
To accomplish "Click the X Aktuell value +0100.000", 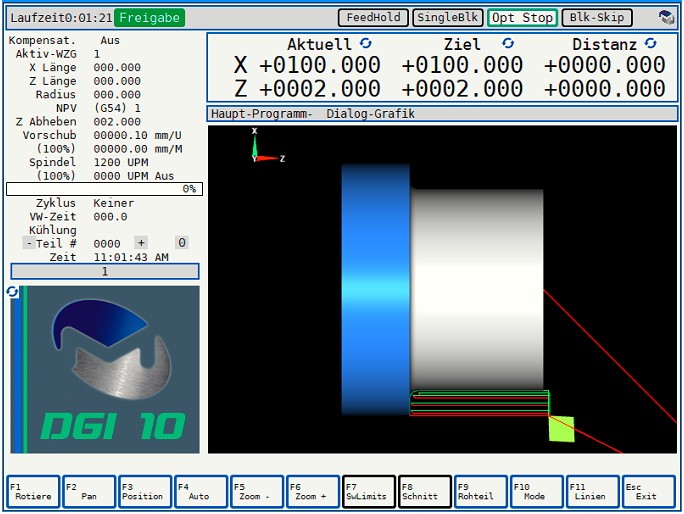I will coord(320,65).
